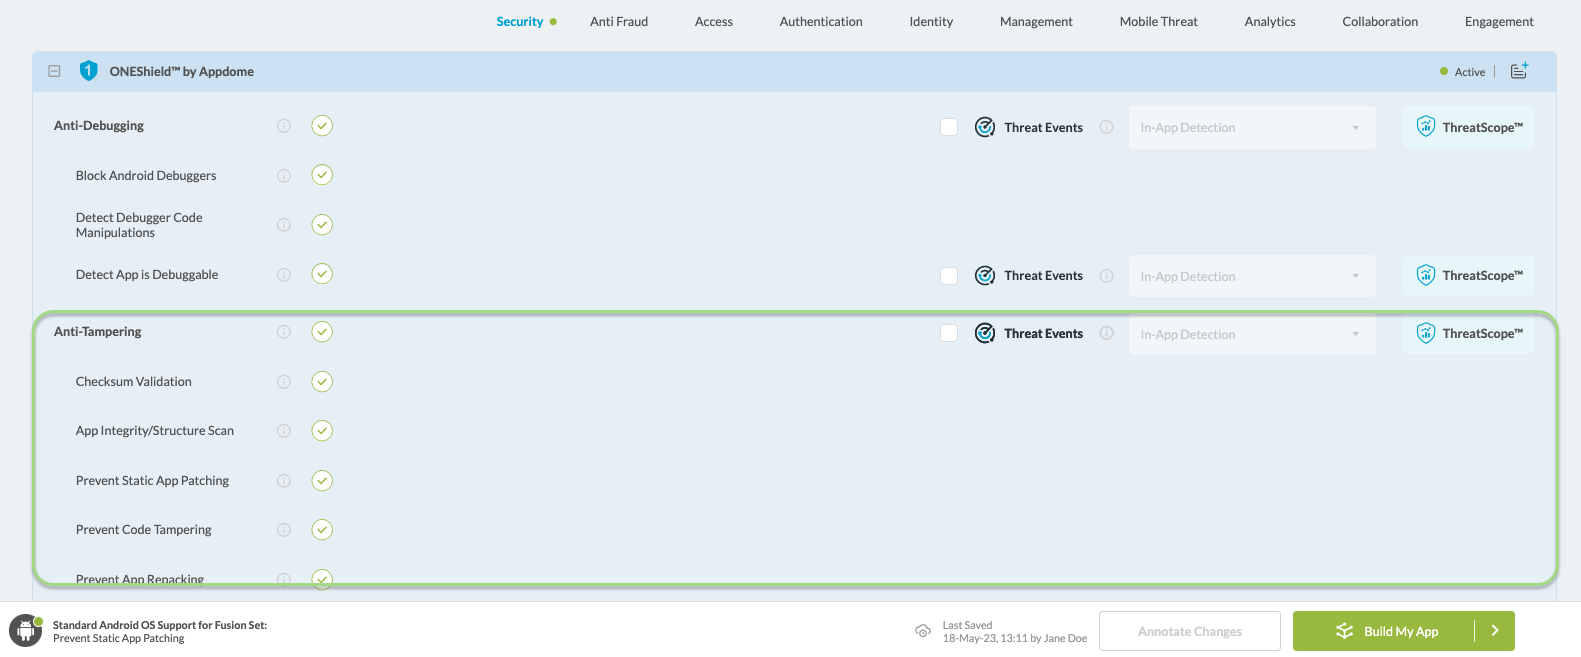Open the Mobile Threat tab
1581x657 pixels.
pos(1158,22)
